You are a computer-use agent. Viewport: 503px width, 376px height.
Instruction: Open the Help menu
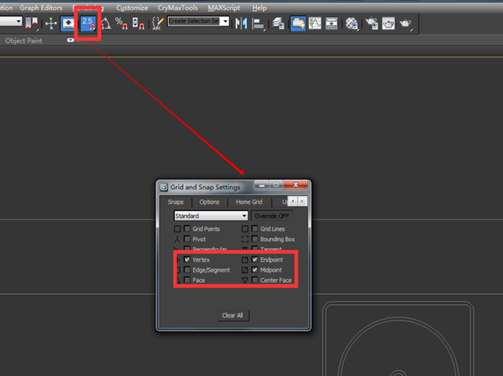tap(259, 8)
